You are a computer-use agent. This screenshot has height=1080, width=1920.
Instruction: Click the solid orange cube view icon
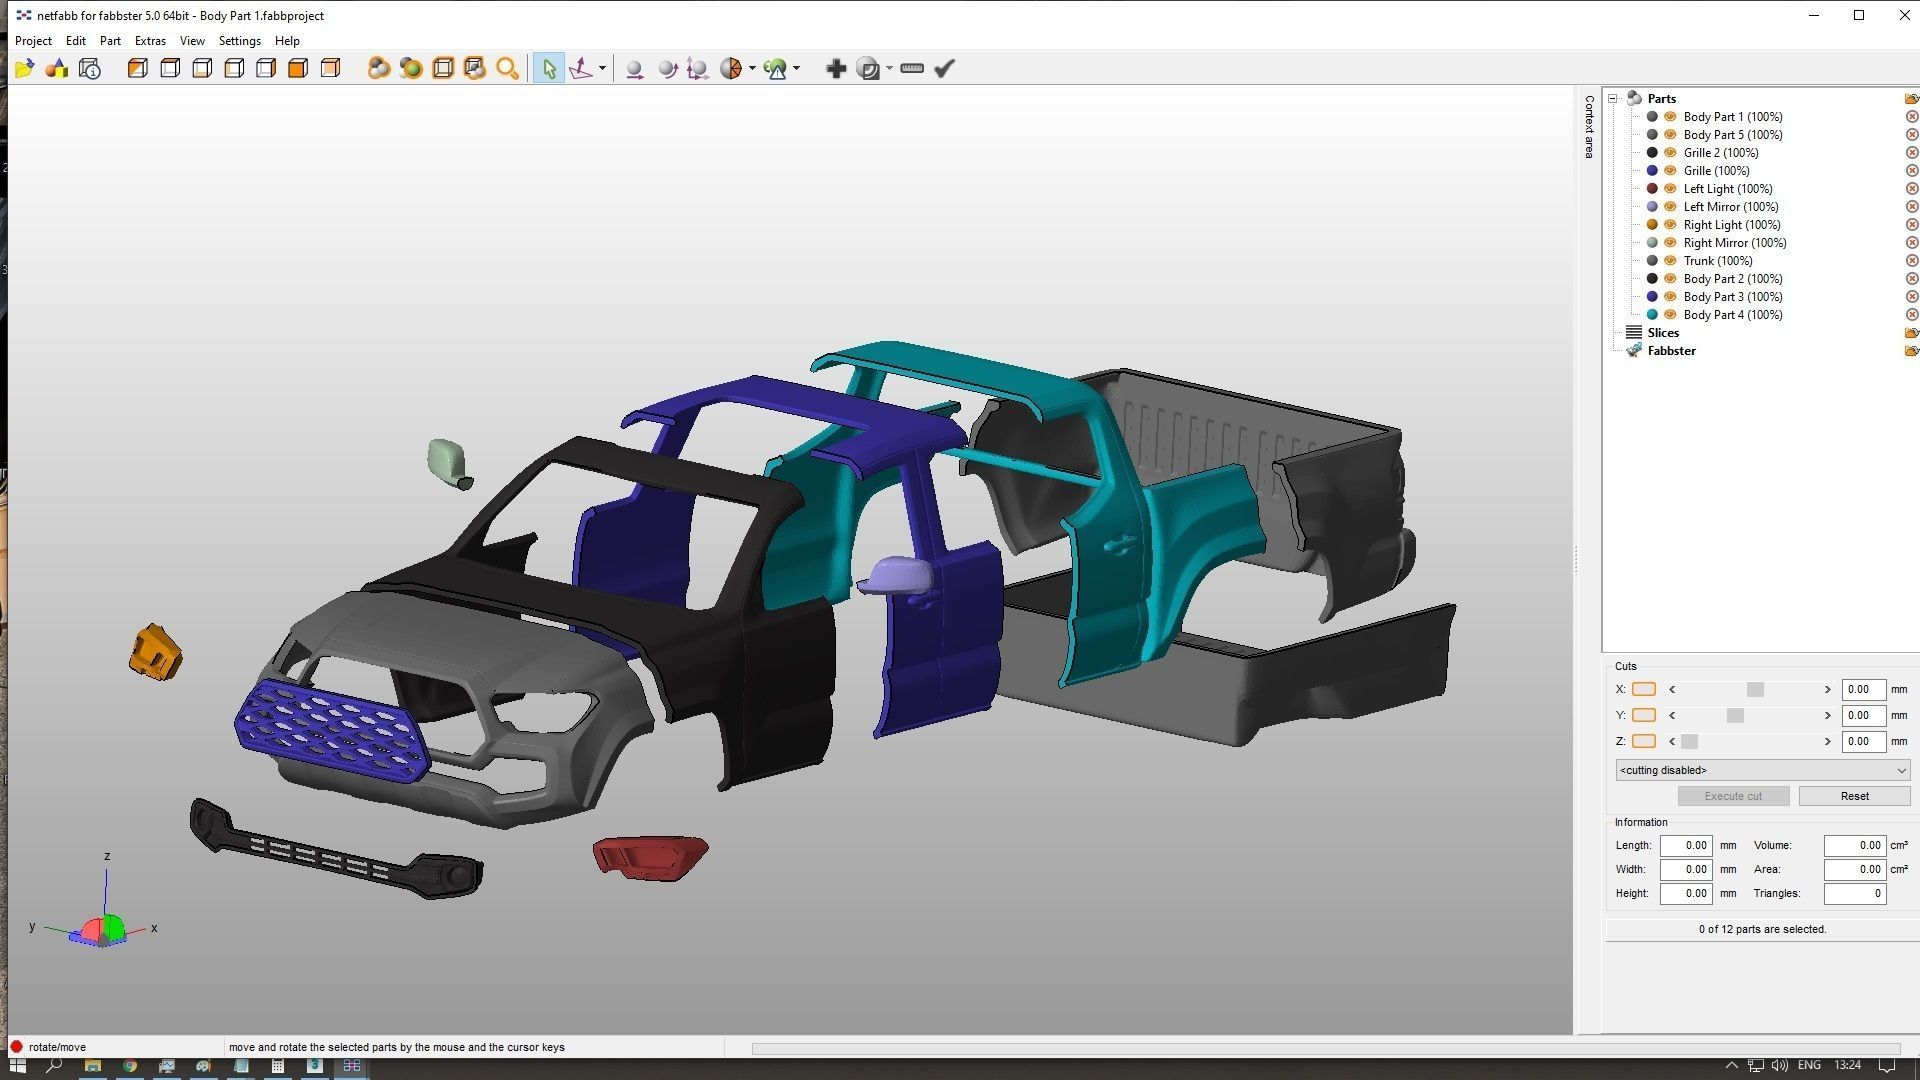[x=298, y=69]
